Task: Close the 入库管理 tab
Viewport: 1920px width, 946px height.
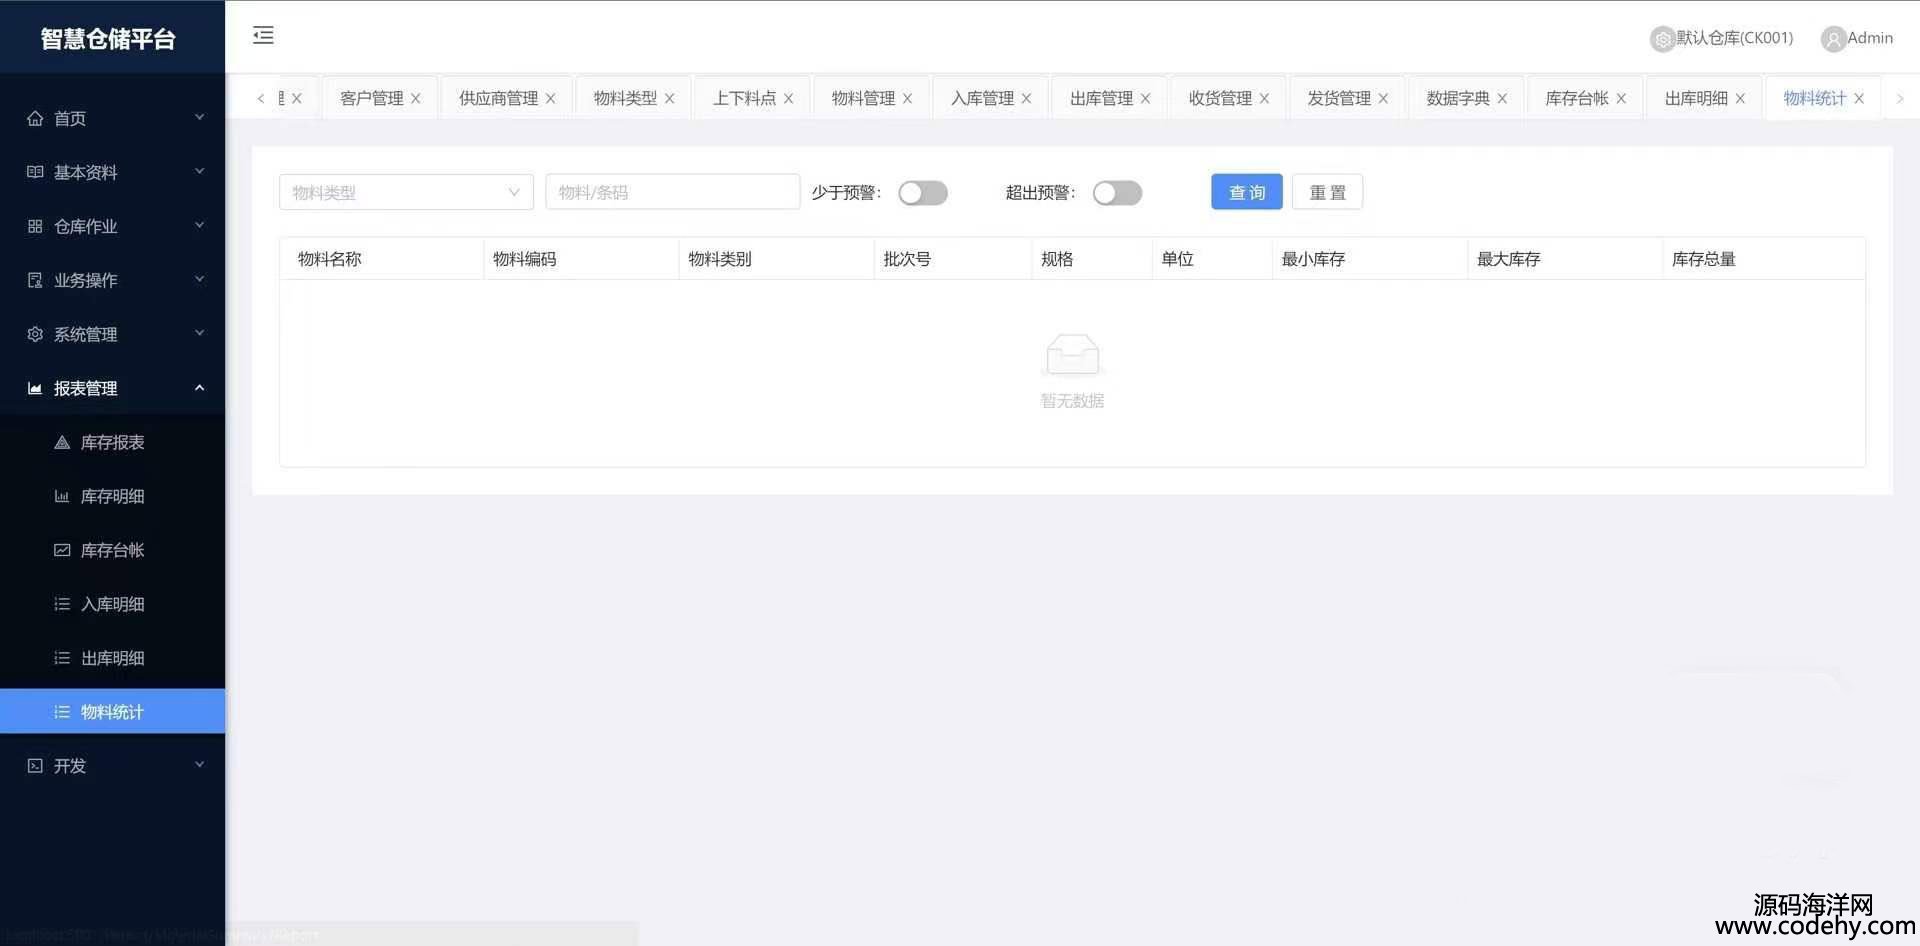Action: (1027, 98)
